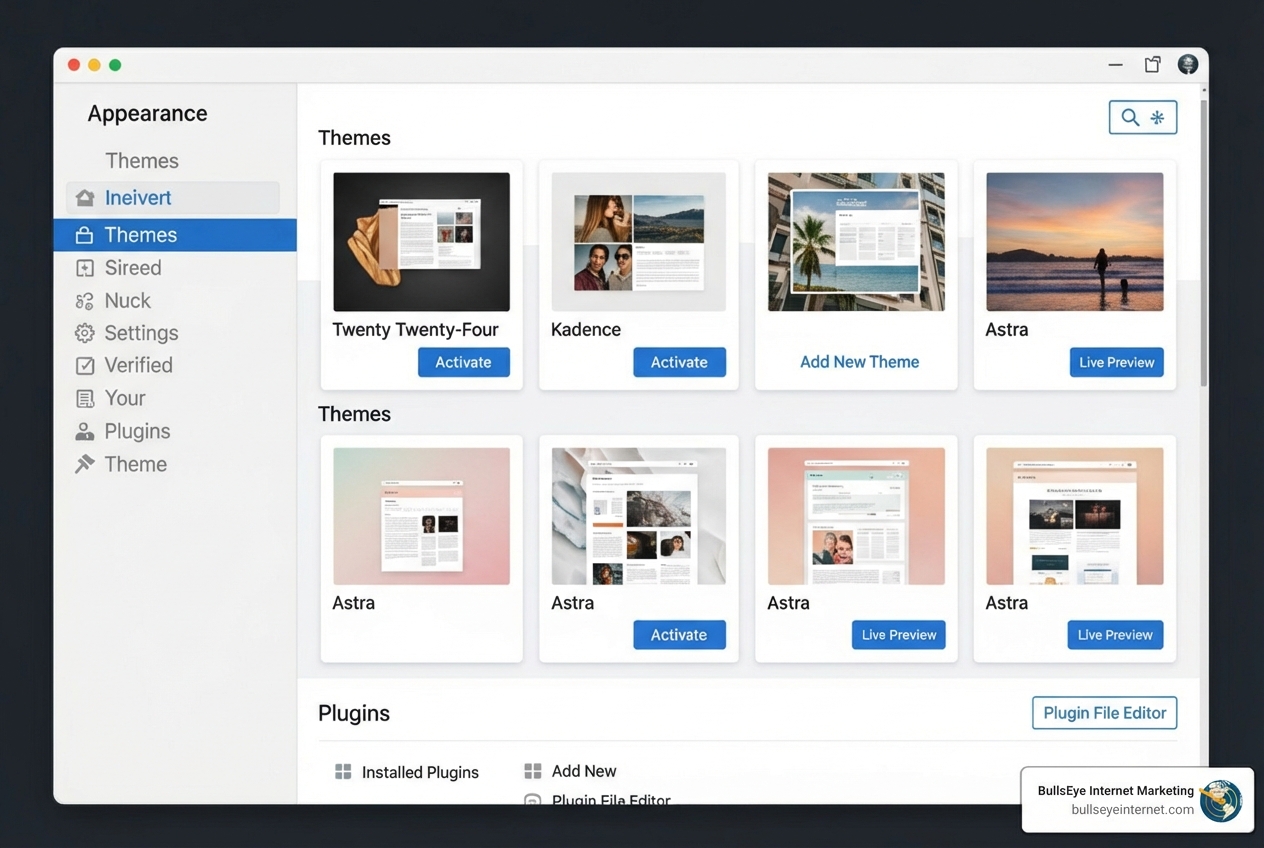Screen dimensions: 1264x848
Task: Open Installed Plugins link
Action: pos(420,772)
